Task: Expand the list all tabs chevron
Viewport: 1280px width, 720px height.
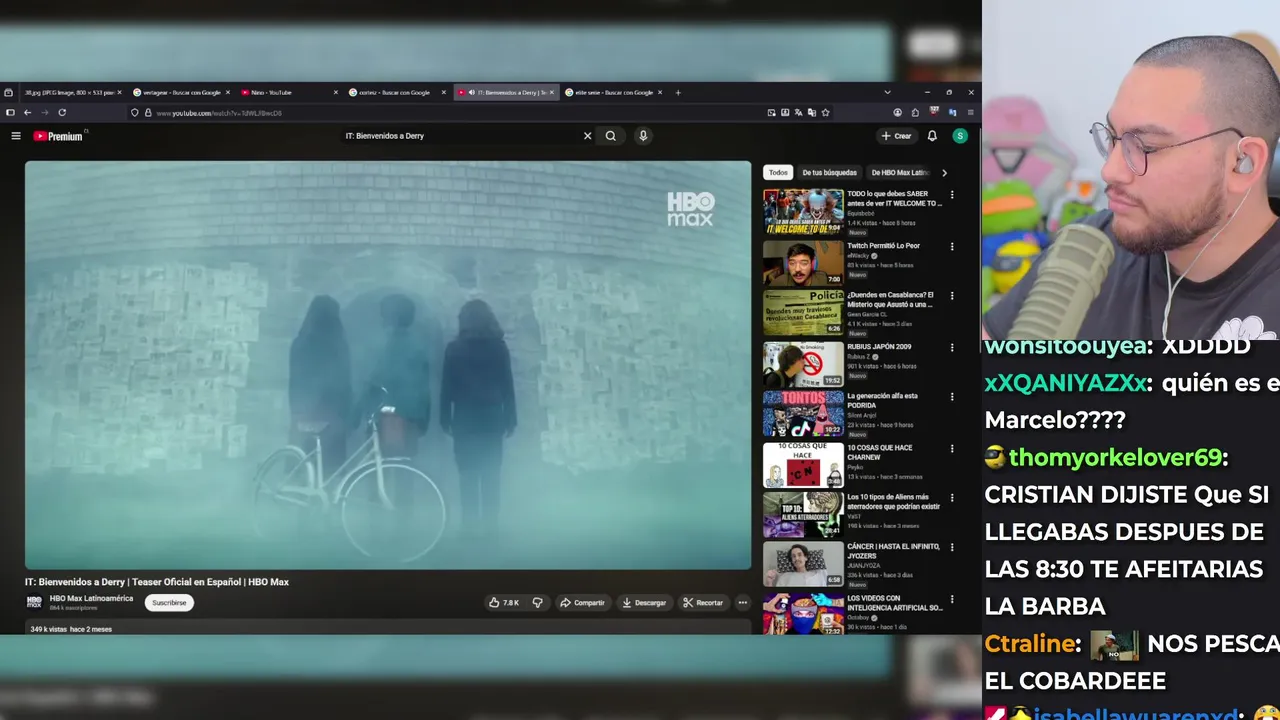Action: (887, 92)
